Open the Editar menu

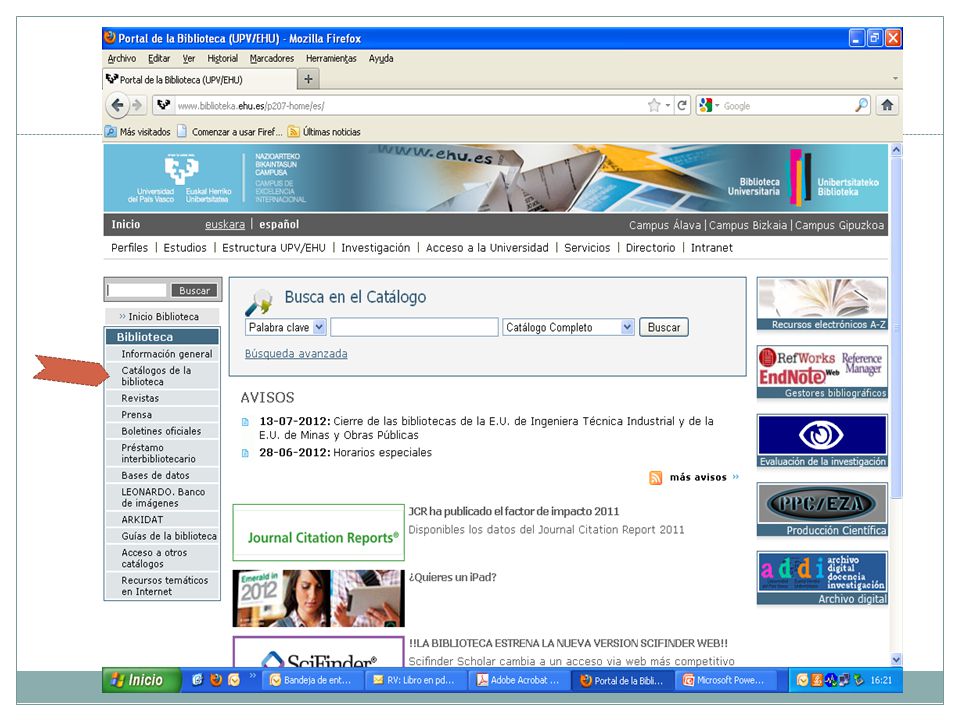(159, 58)
